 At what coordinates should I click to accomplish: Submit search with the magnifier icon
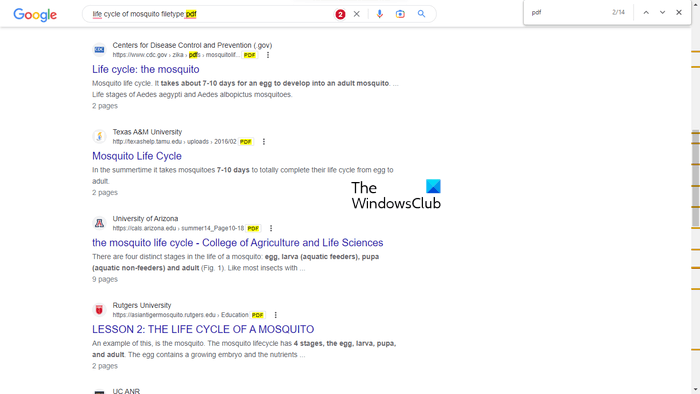[x=421, y=14]
